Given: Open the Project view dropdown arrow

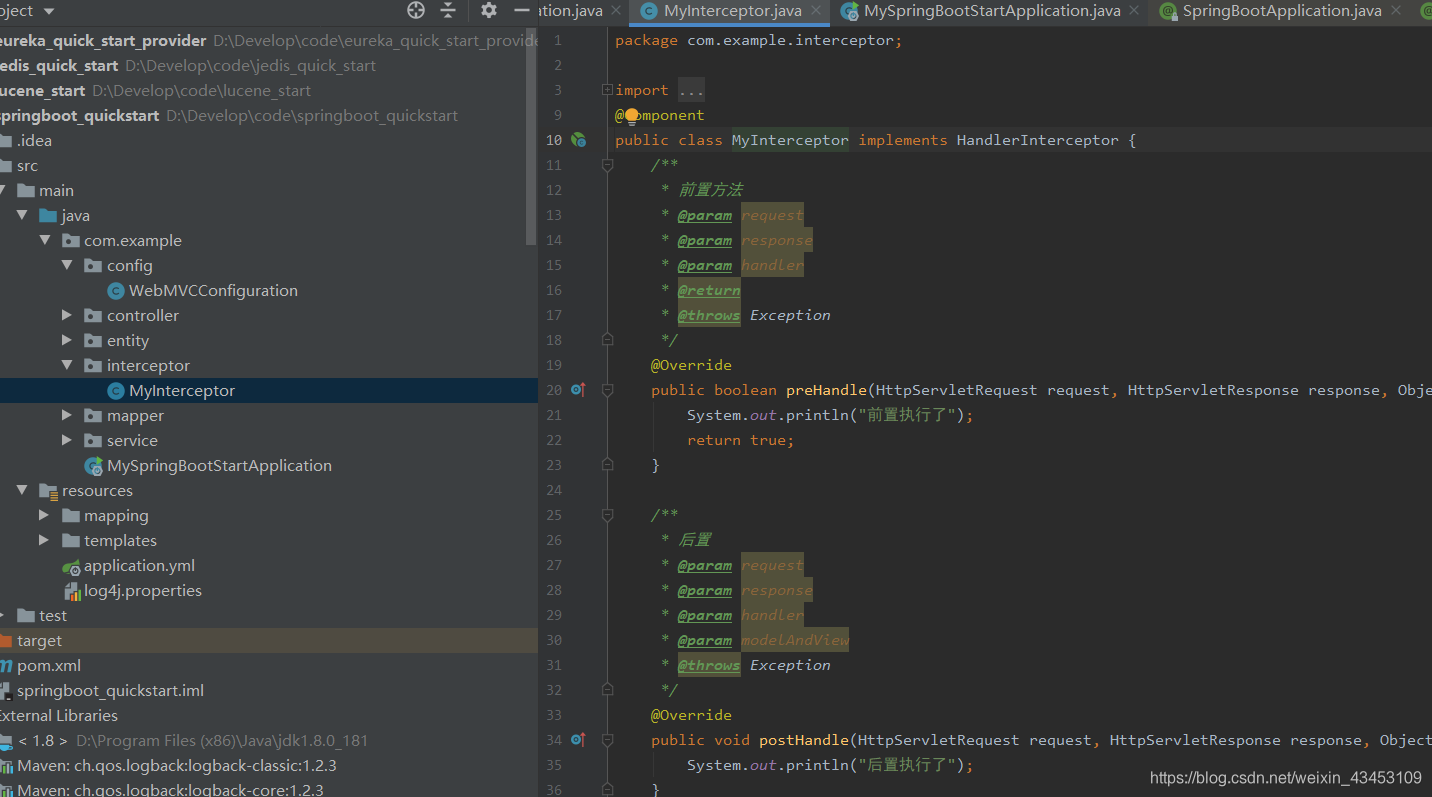Looking at the screenshot, I should point(49,11).
